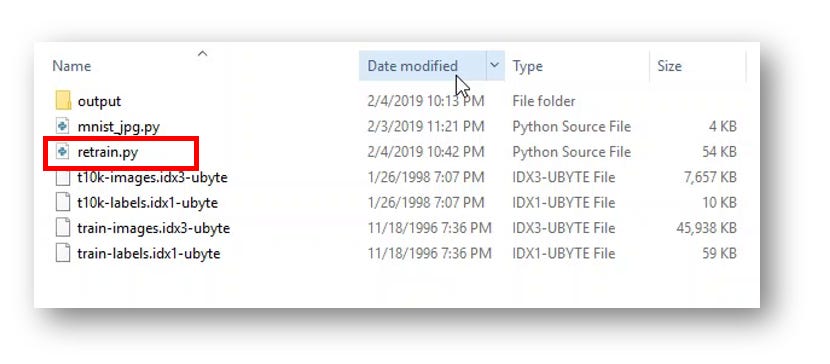Sort files by the Type column
830x364 pixels.
527,66
